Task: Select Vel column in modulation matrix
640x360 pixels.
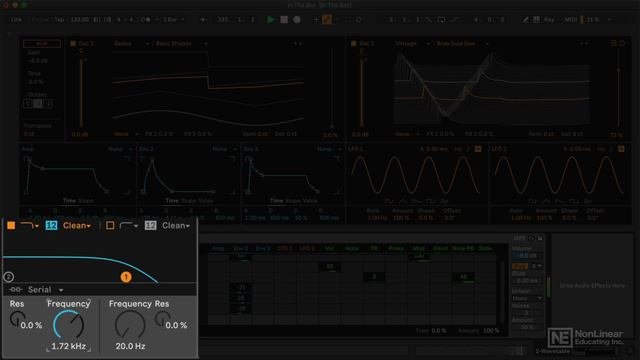Action: [330, 248]
